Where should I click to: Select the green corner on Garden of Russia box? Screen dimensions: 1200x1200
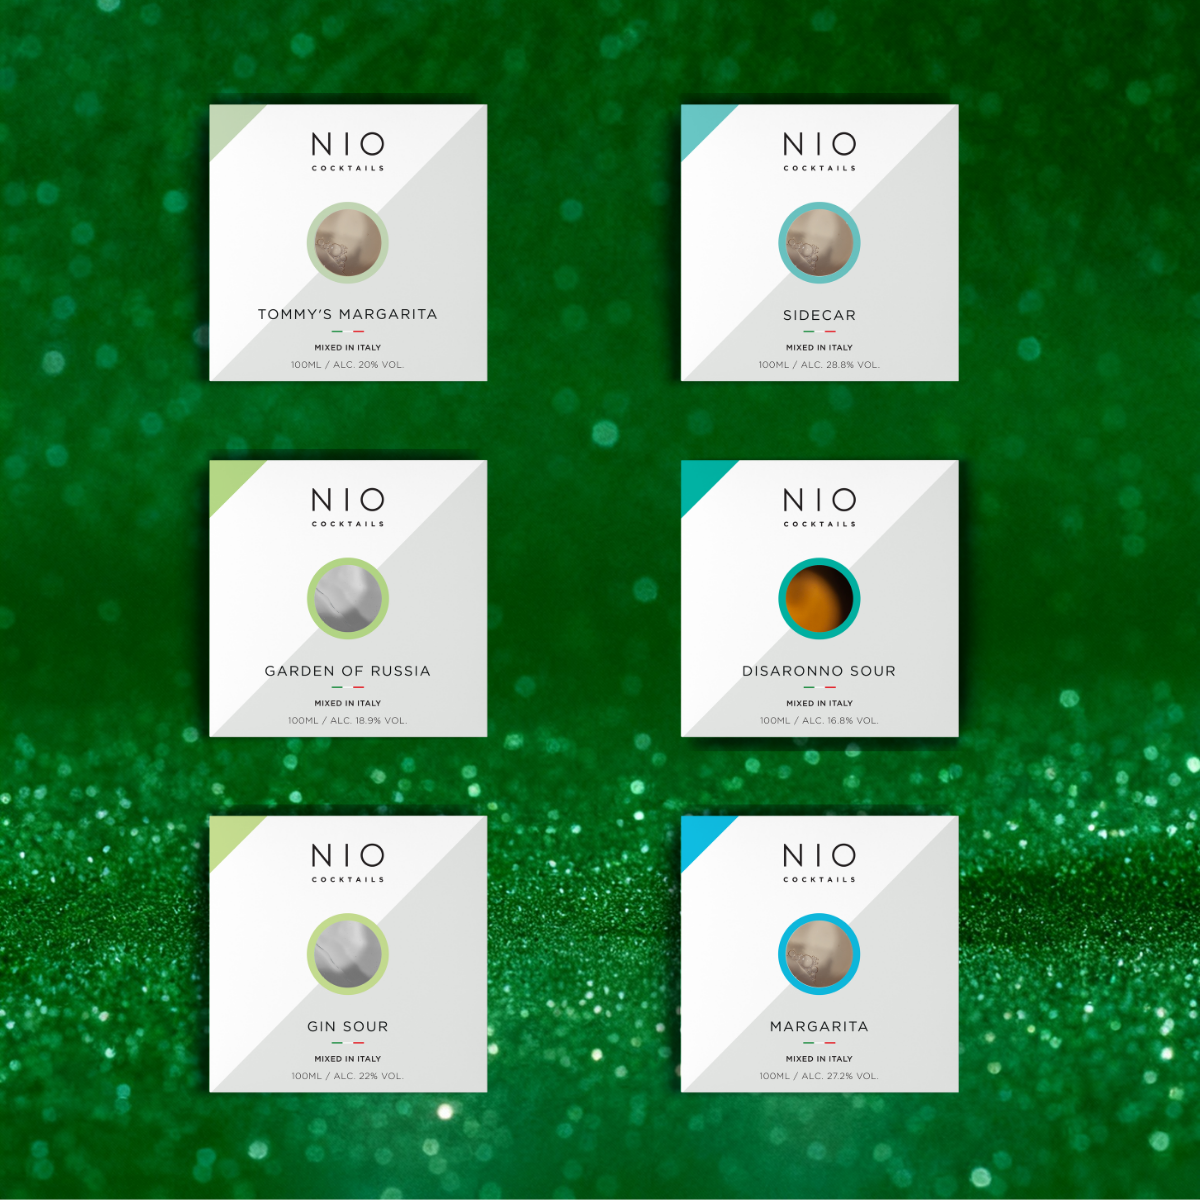tap(228, 479)
